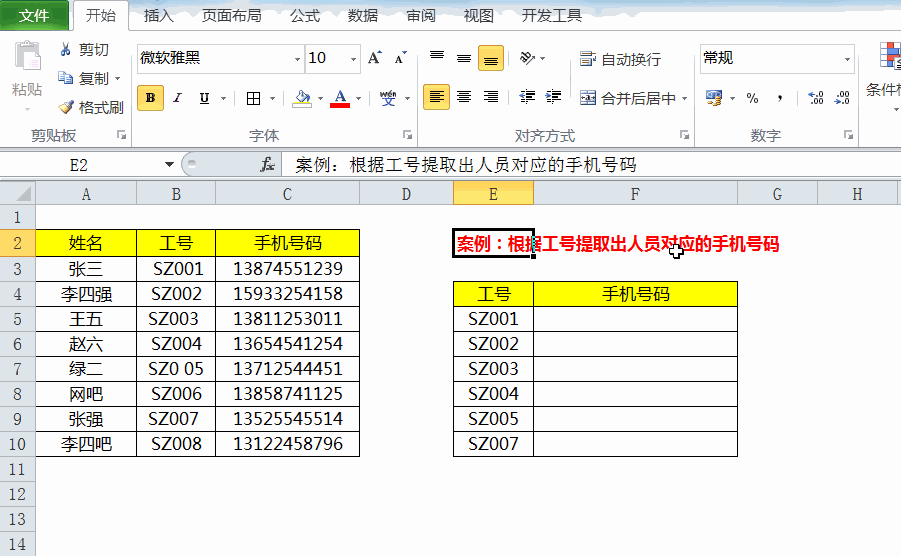Toggle Bold formatting
This screenshot has height=556, width=901.
tap(151, 98)
